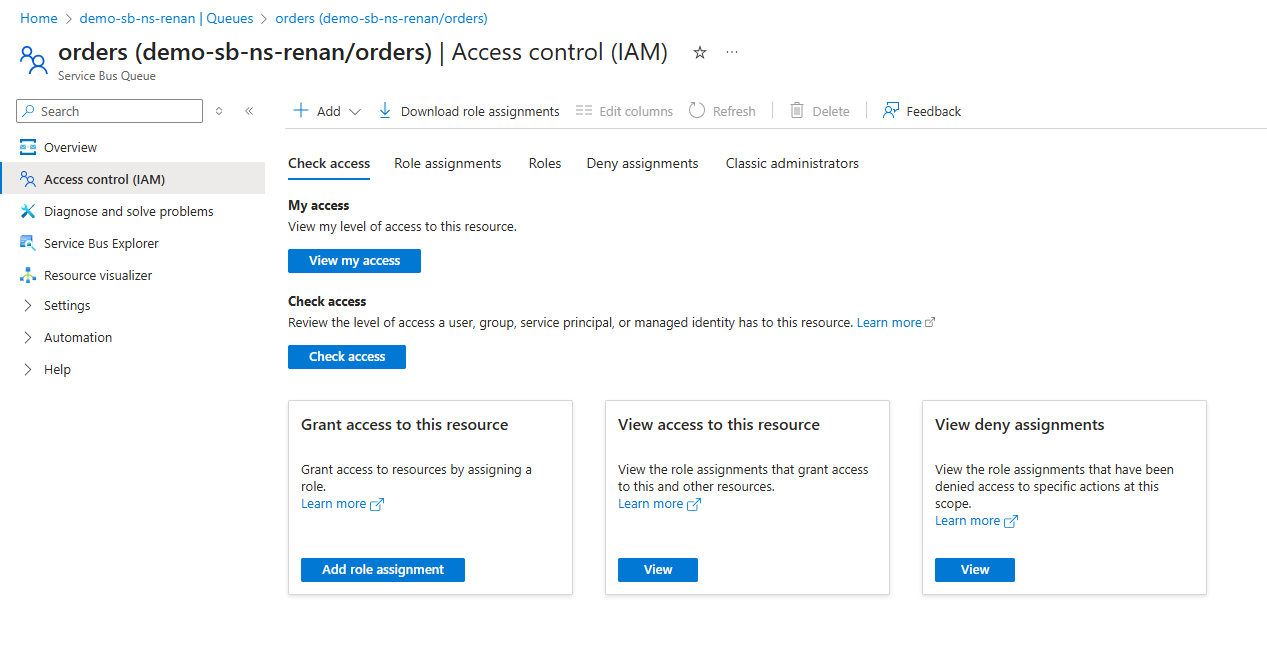Click the Feedback icon in toolbar
This screenshot has height=667, width=1267.
click(x=891, y=111)
